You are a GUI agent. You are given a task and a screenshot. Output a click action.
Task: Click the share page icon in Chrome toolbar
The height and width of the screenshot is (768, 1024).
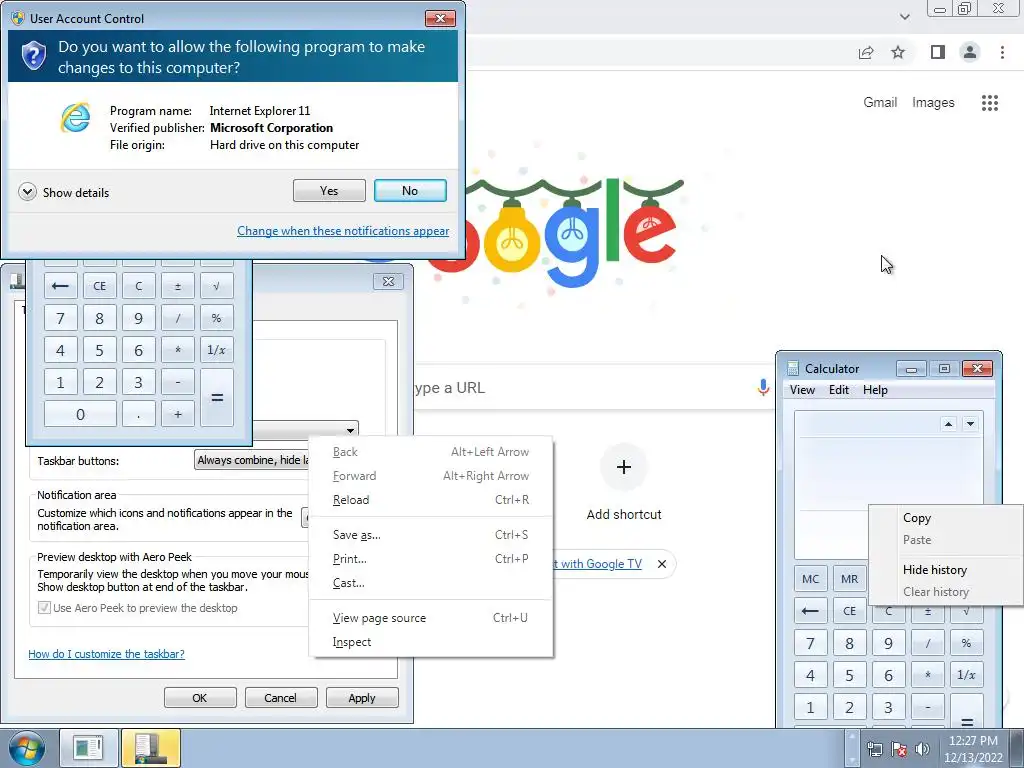pos(866,52)
